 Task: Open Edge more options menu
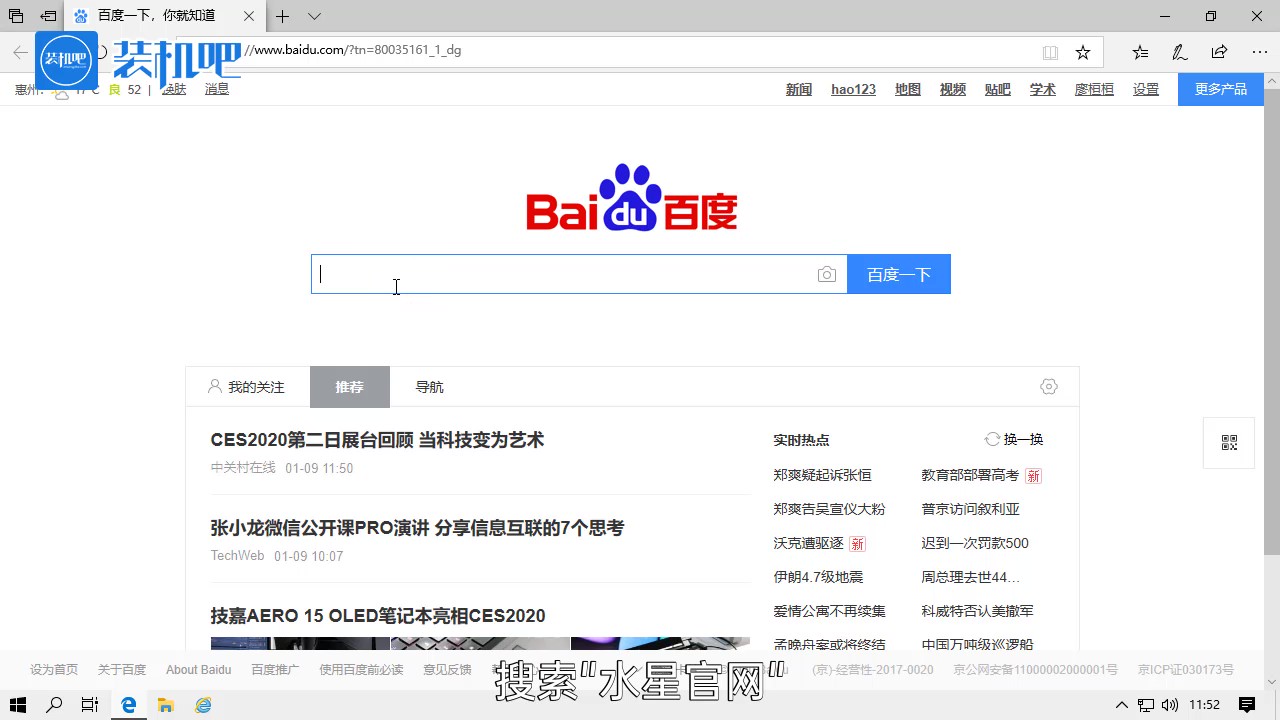point(1258,51)
